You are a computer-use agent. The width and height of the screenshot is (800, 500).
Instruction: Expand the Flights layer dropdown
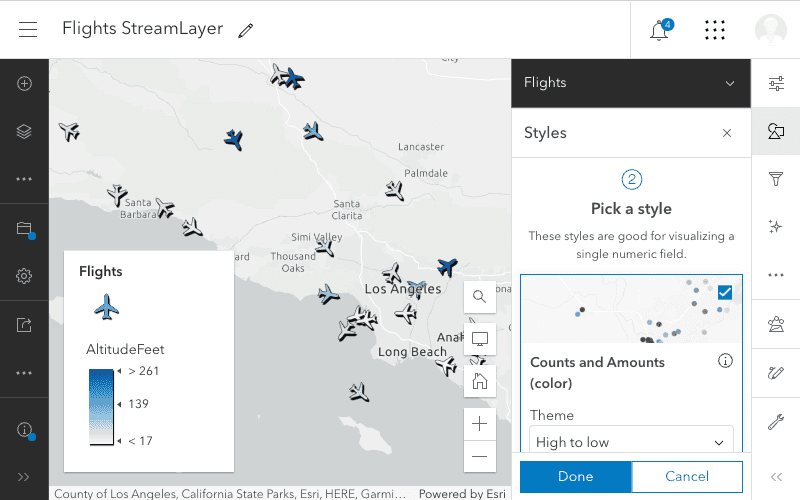[730, 83]
